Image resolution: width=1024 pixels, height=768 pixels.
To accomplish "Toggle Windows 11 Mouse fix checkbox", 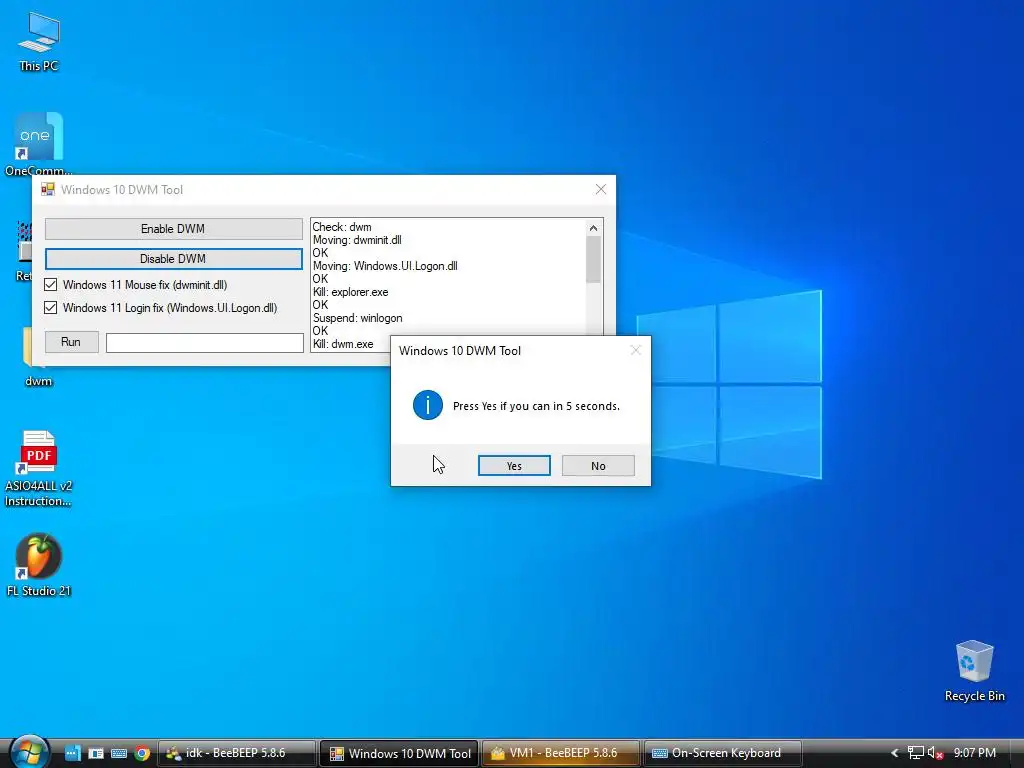I will coord(50,285).
